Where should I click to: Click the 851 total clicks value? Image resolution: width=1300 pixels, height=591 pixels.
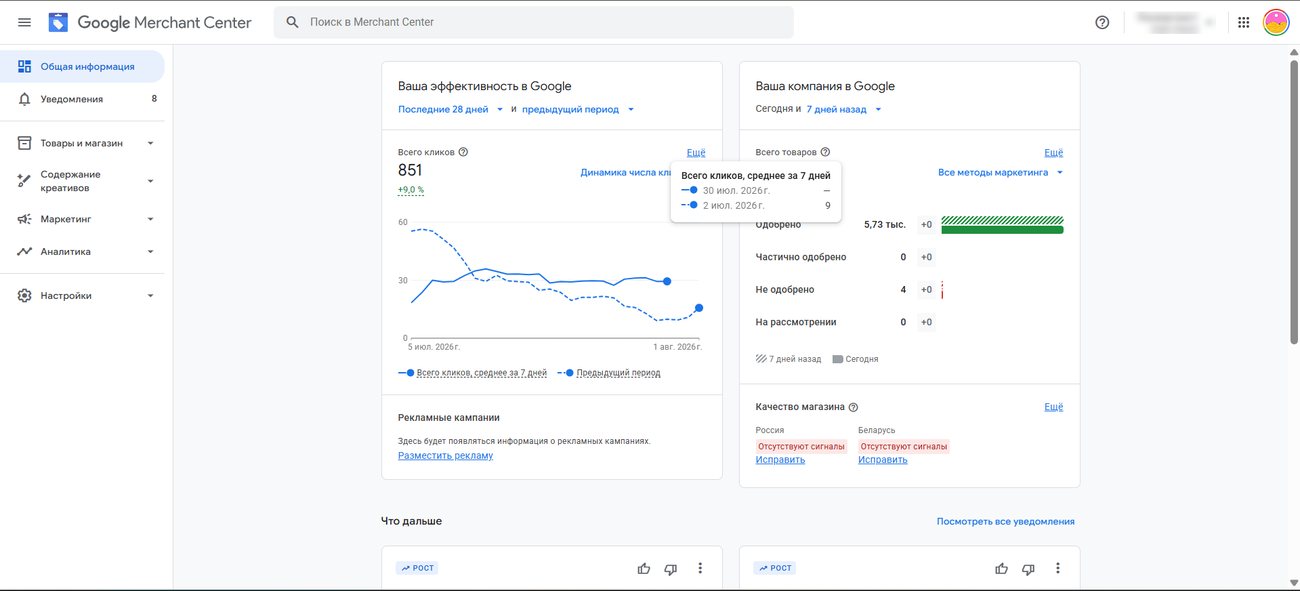(x=410, y=170)
